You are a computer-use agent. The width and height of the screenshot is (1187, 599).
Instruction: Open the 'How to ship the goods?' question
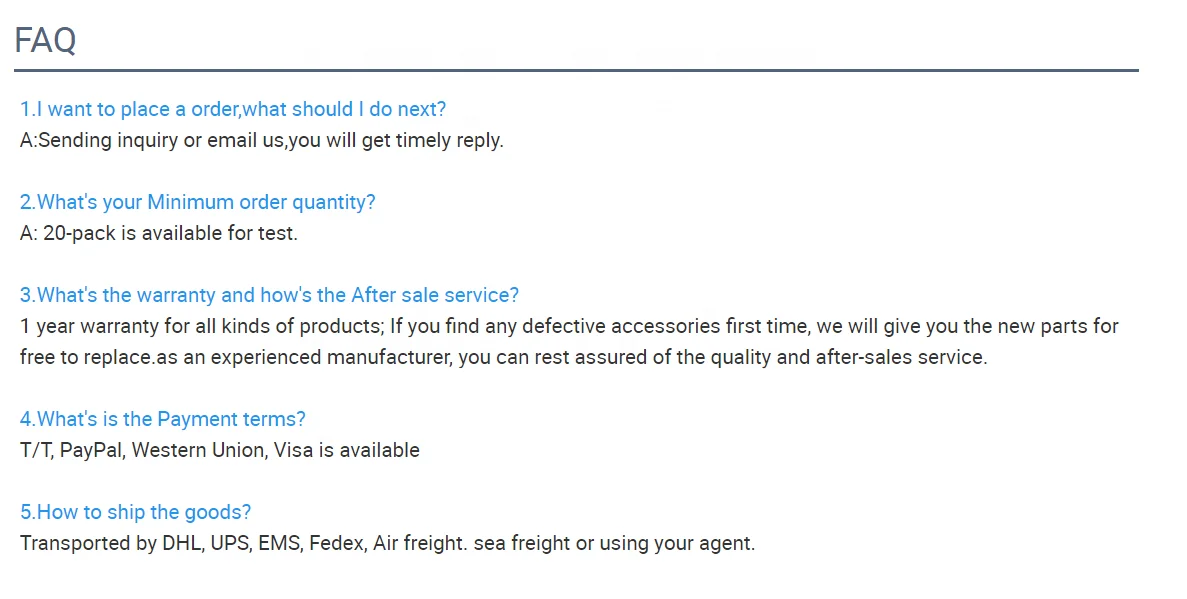click(x=136, y=512)
